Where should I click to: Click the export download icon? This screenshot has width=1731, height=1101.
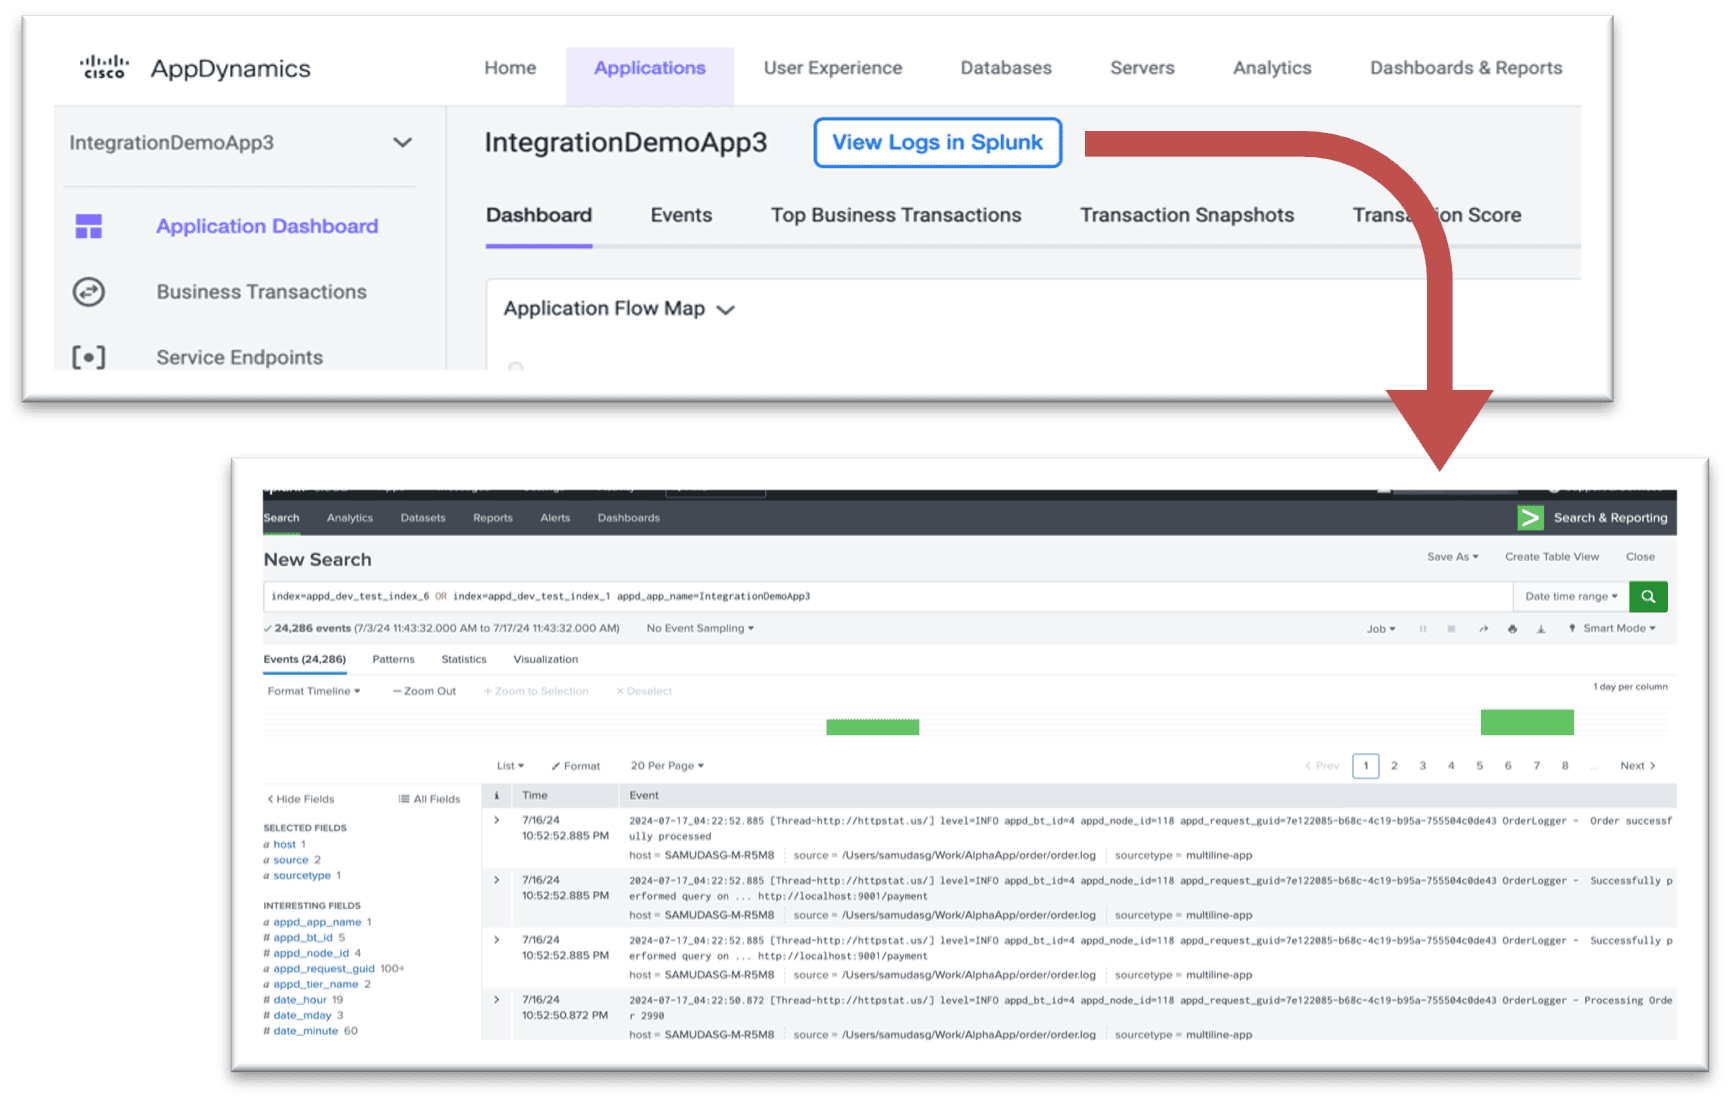1541,629
